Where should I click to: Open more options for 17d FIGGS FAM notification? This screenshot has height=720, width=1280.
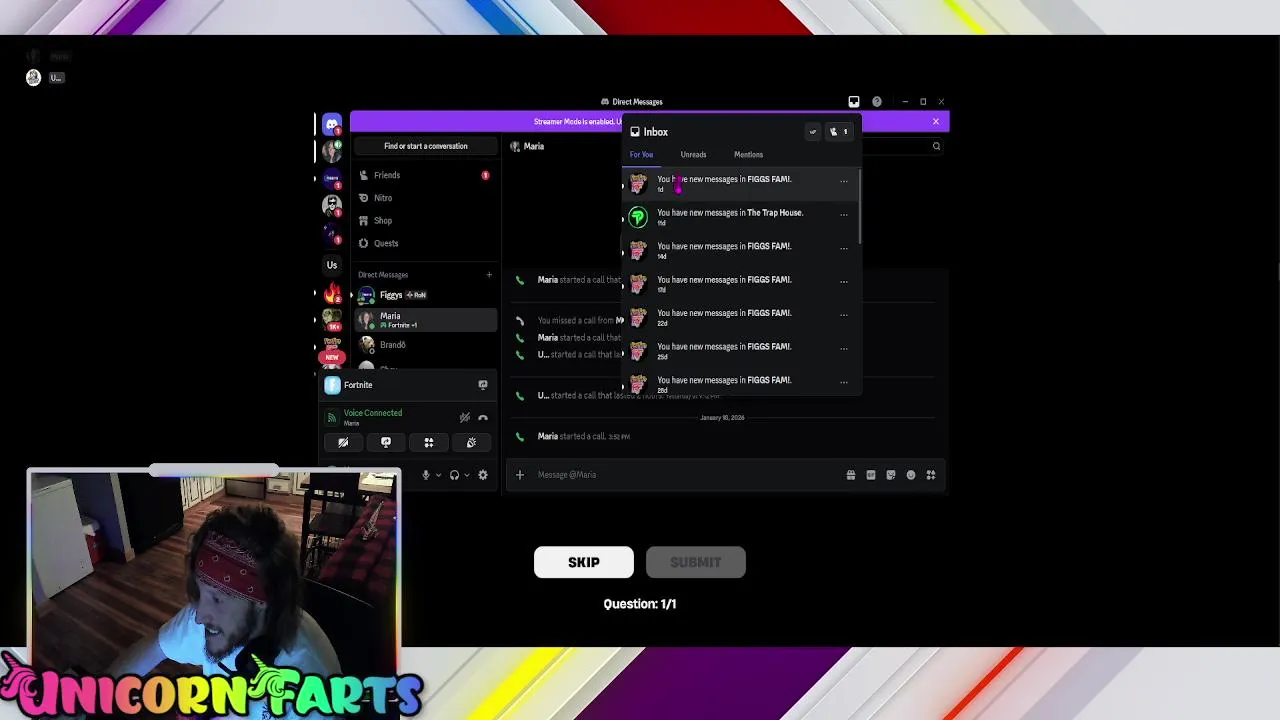[844, 281]
